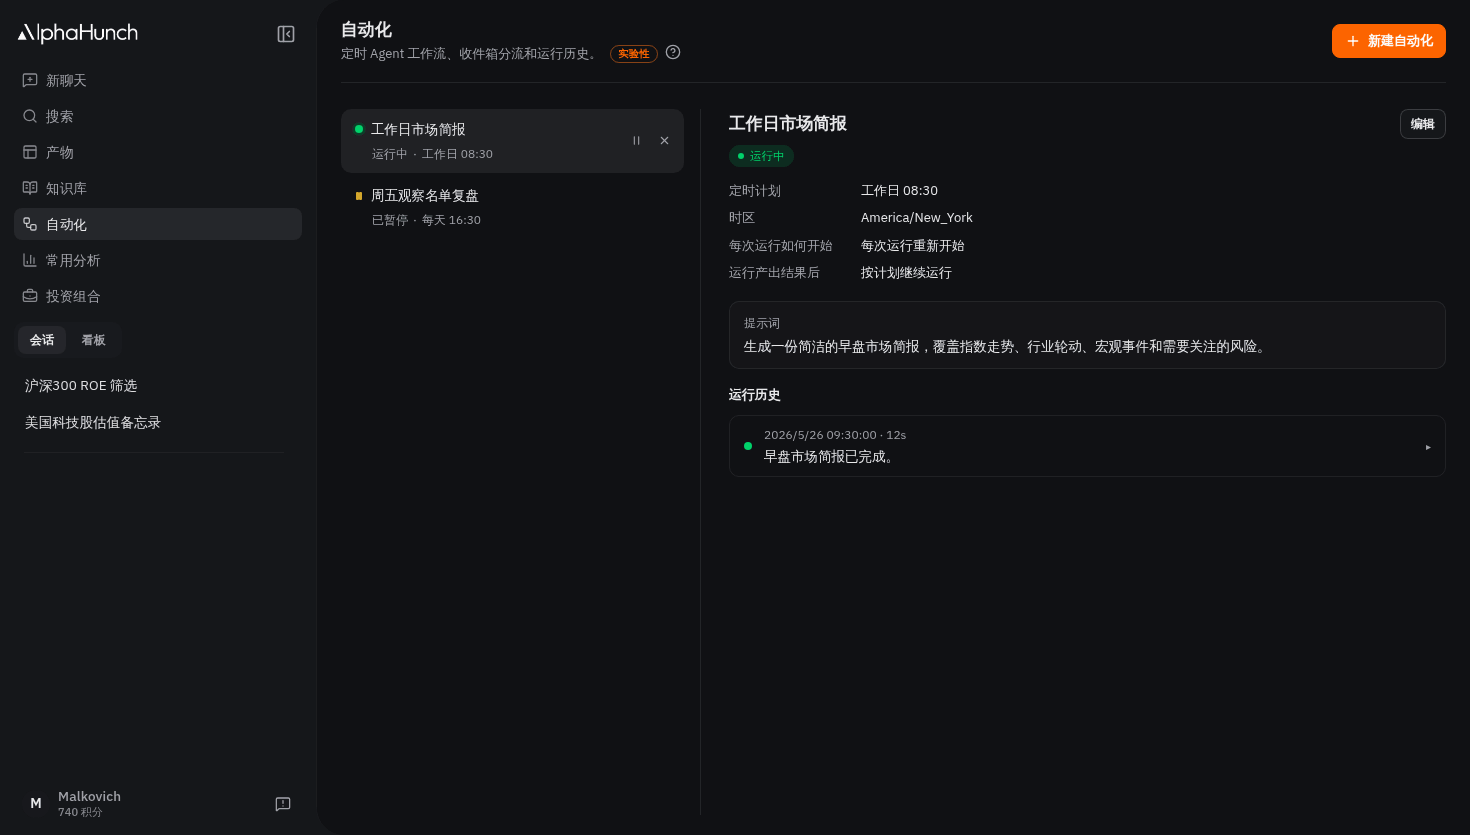Click the 自动化 workflow icon
Image resolution: width=1470 pixels, height=835 pixels.
[x=30, y=224]
